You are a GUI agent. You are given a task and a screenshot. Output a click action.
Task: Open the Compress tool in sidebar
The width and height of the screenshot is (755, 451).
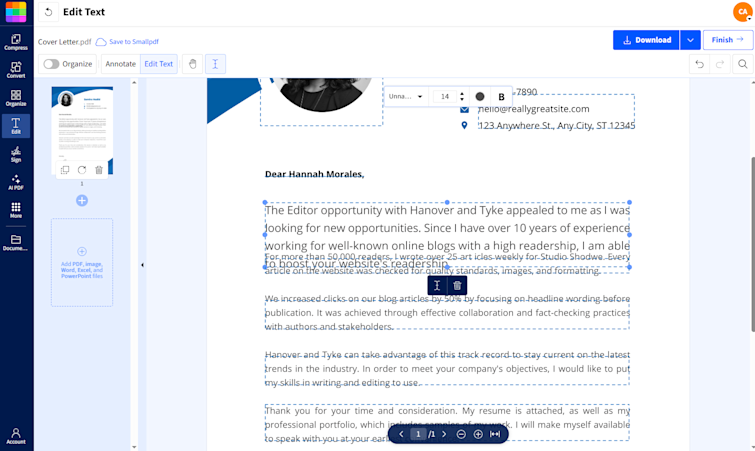[16, 42]
